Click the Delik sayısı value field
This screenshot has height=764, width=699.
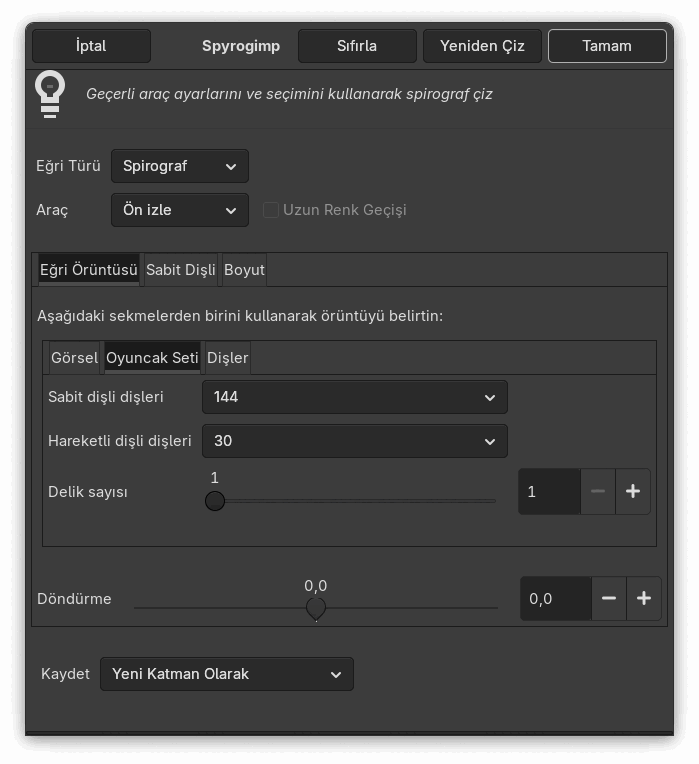point(549,492)
